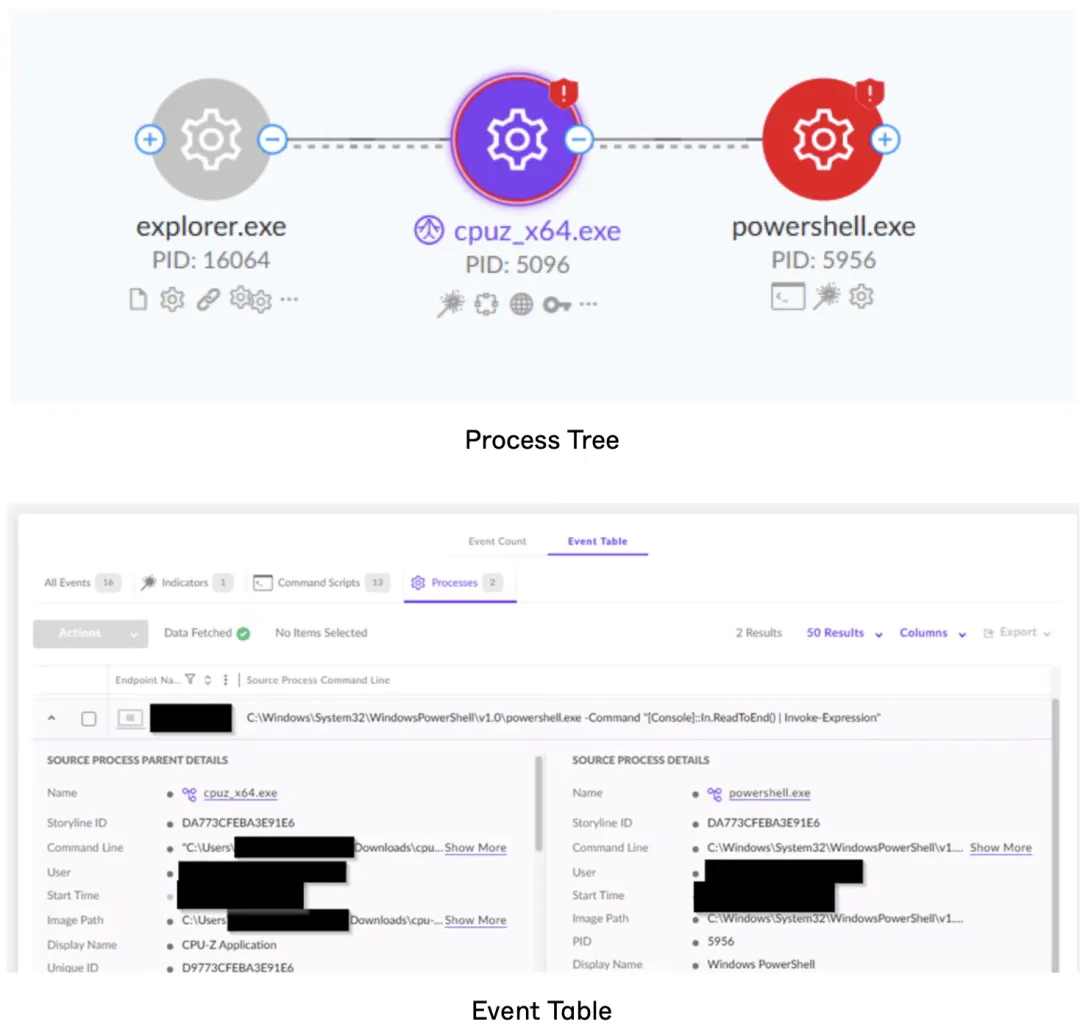Click the gear icon under powershell.exe
Image resolution: width=1080 pixels, height=1027 pixels.
pyautogui.click(x=862, y=297)
